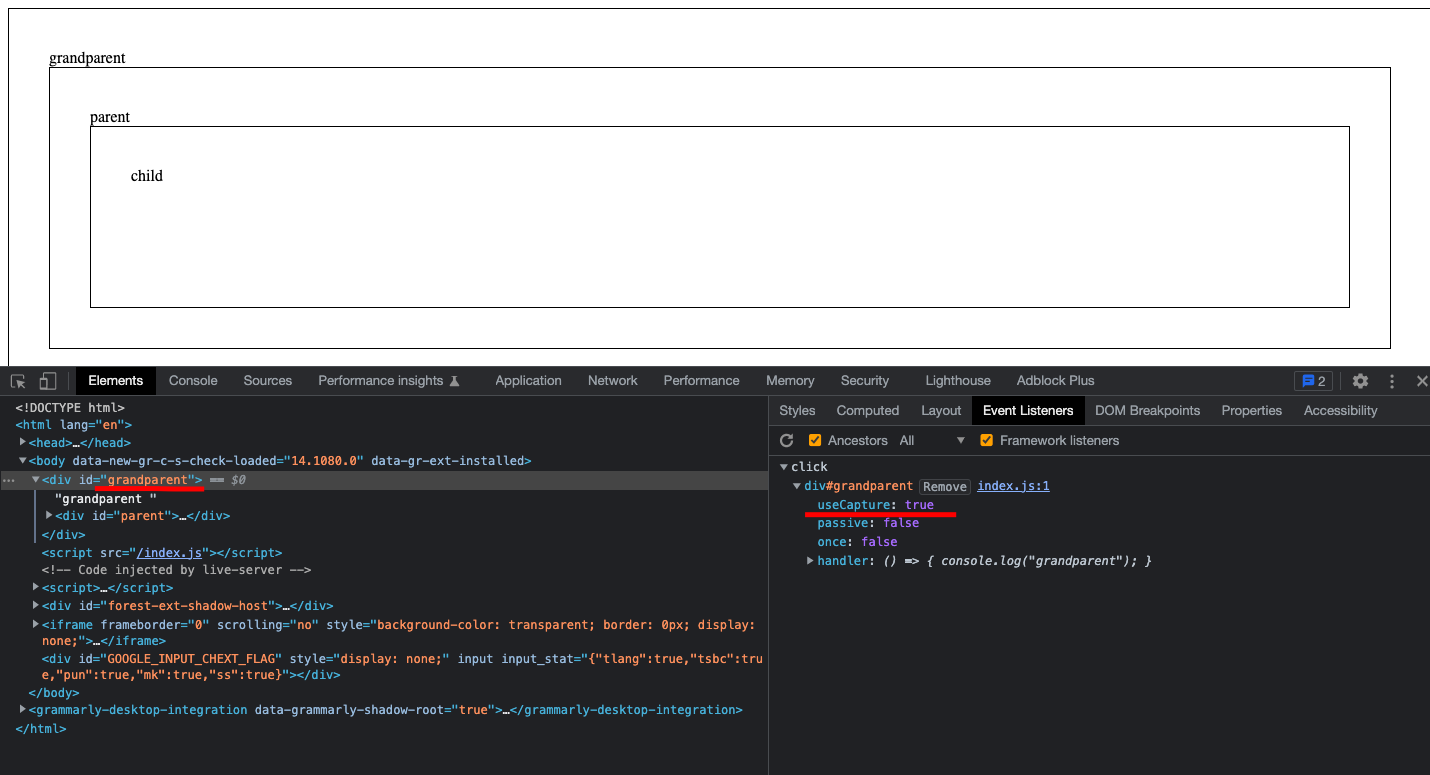
Task: Switch to the Computed sidebar tab
Action: (868, 411)
